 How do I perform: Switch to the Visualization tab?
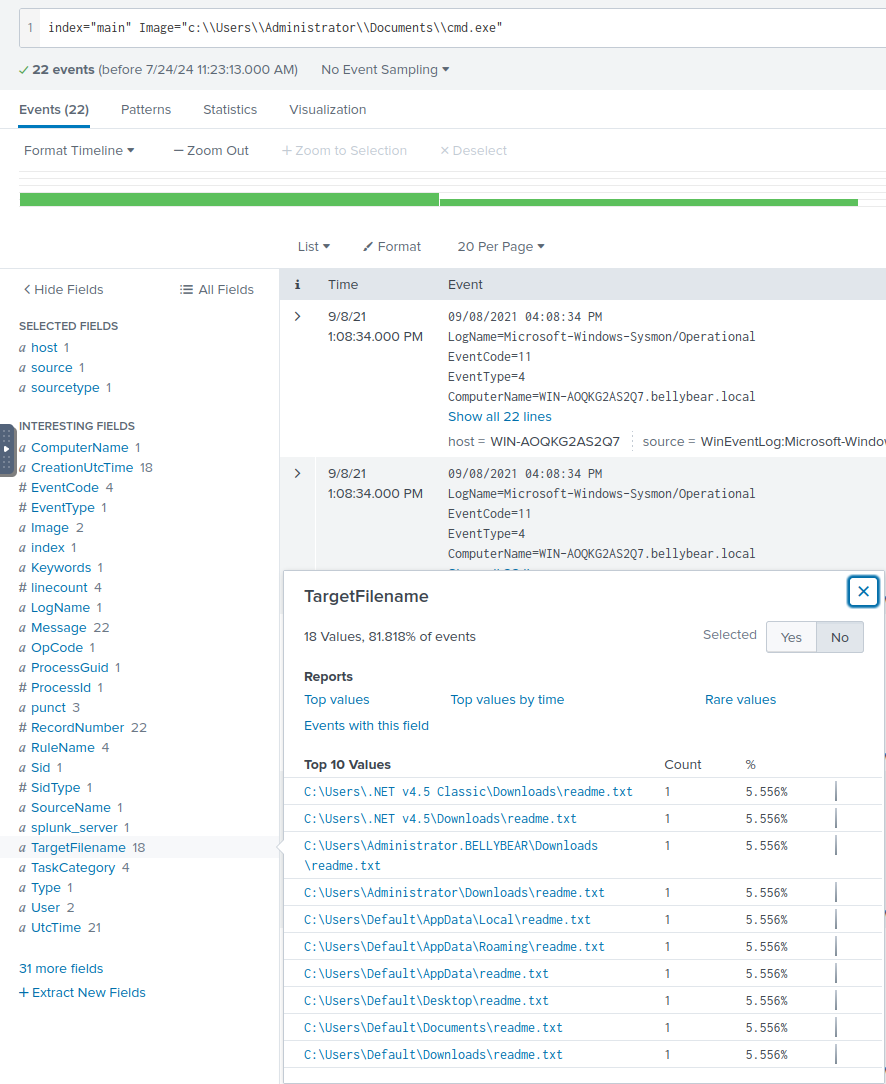click(327, 110)
